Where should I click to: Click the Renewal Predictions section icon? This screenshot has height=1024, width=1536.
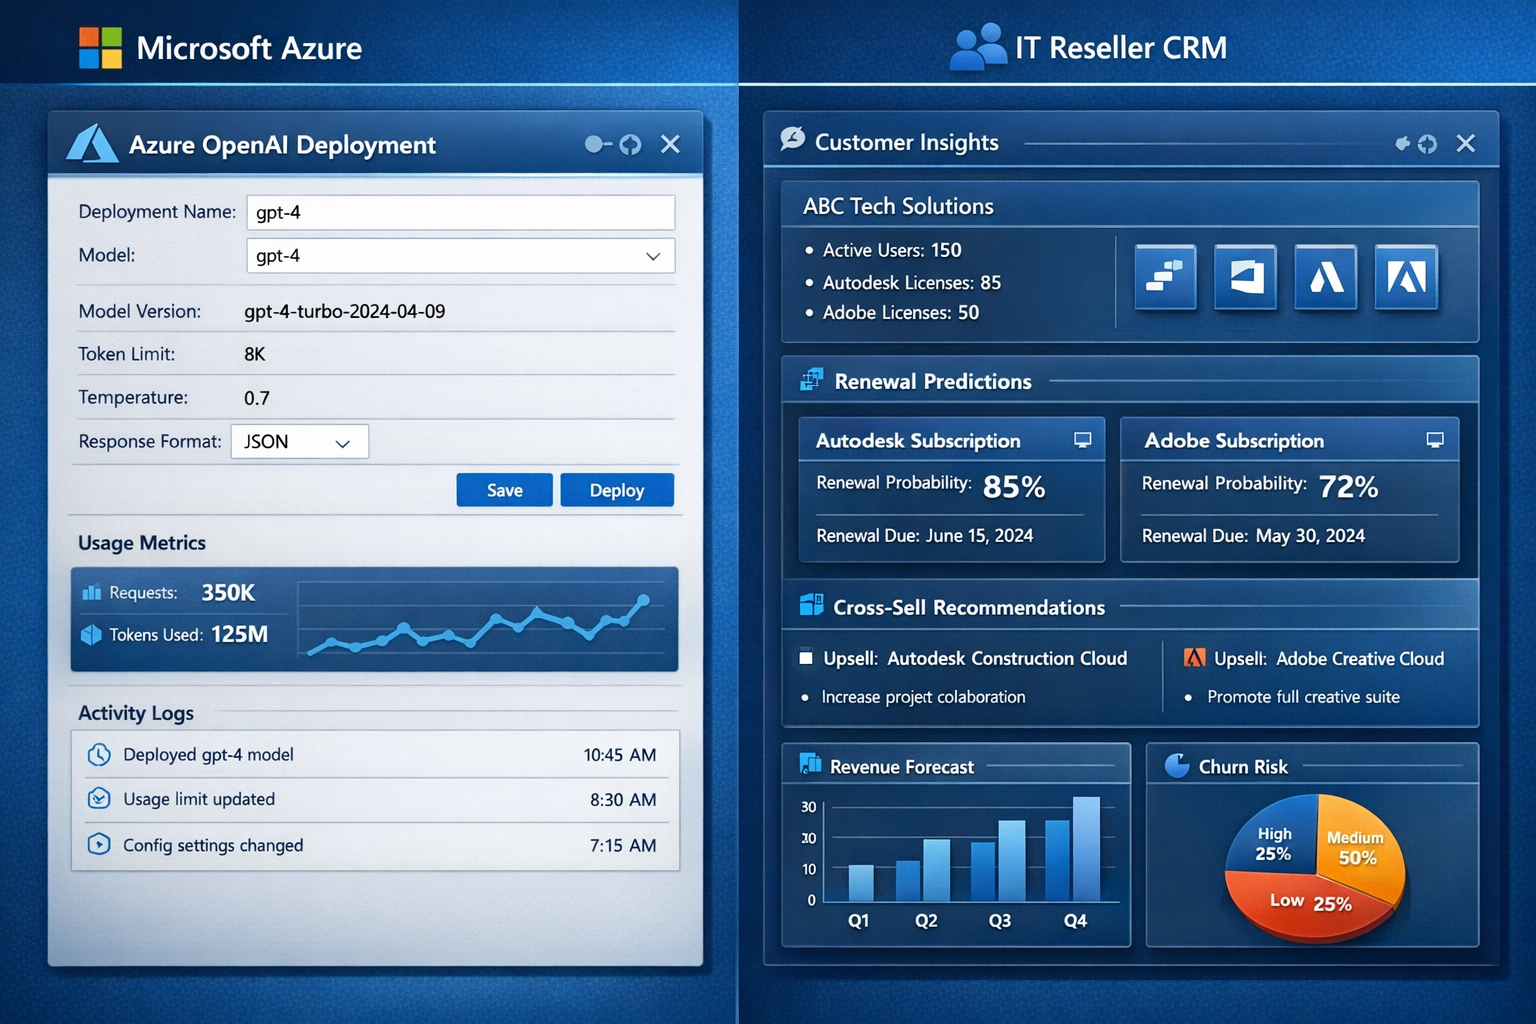pyautogui.click(x=812, y=380)
